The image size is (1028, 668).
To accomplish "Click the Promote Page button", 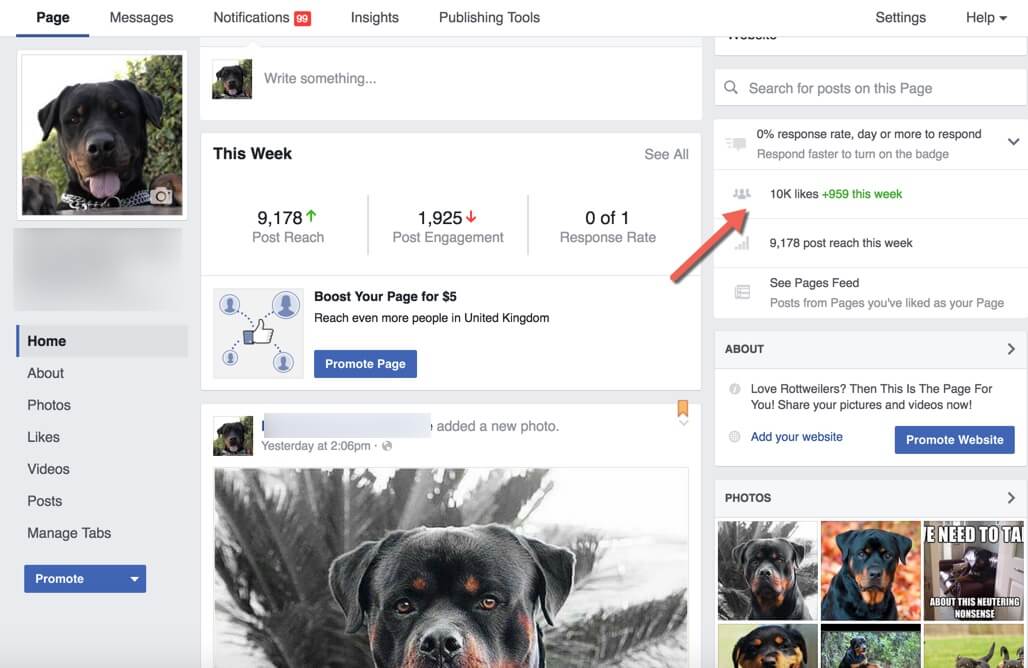I will pyautogui.click(x=365, y=364).
